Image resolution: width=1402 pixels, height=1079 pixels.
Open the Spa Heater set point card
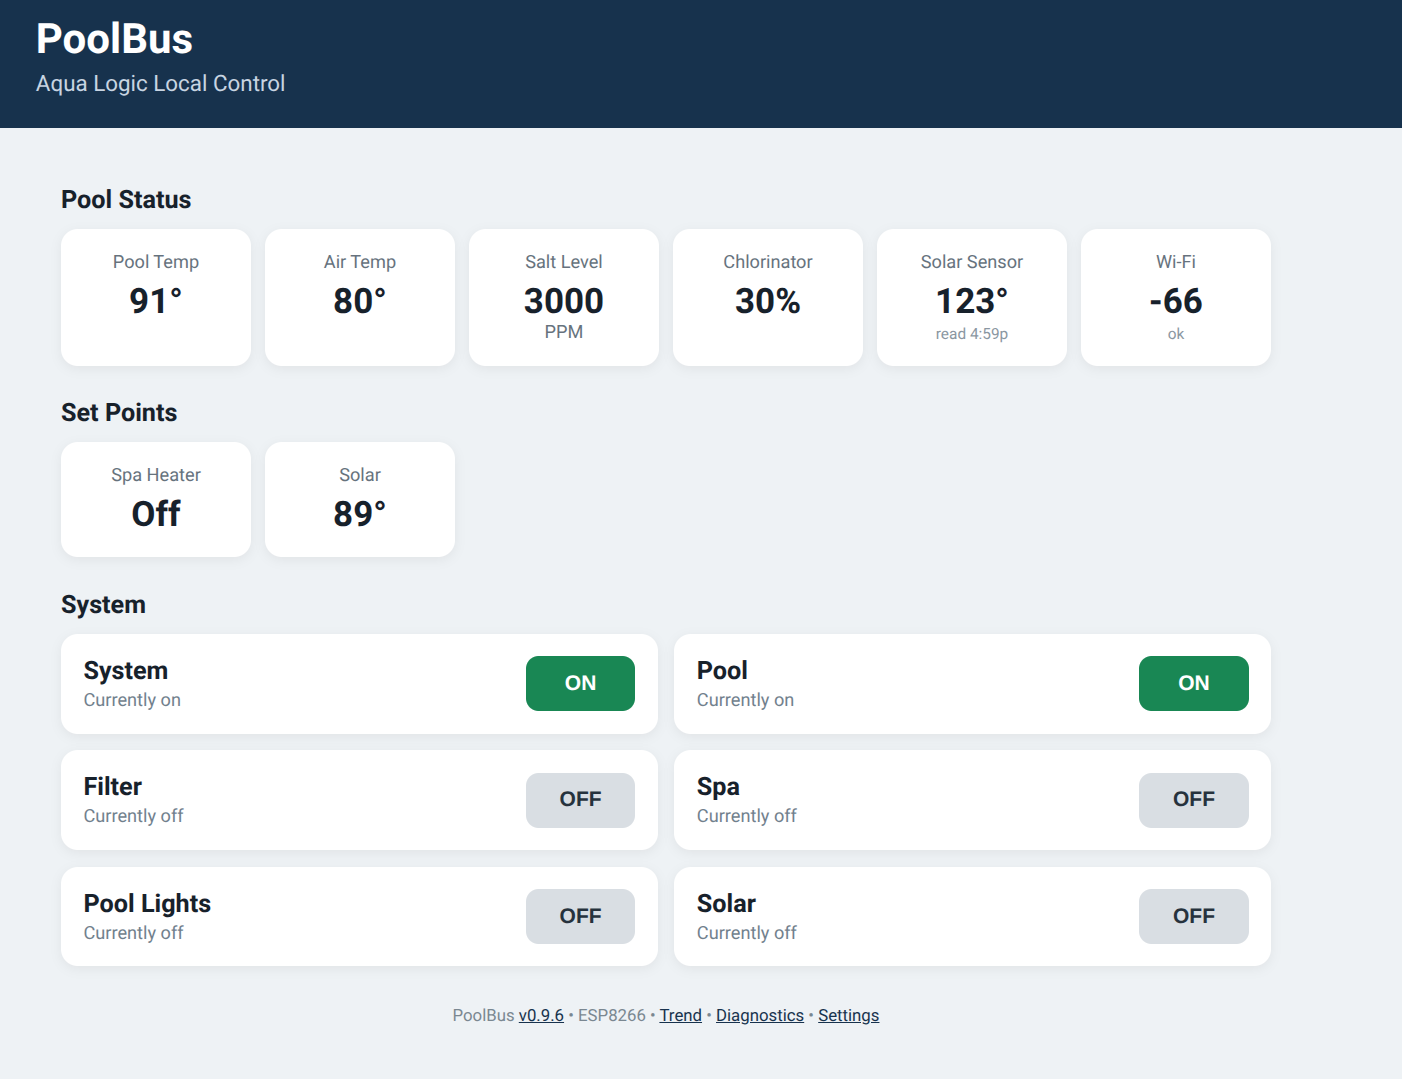156,499
